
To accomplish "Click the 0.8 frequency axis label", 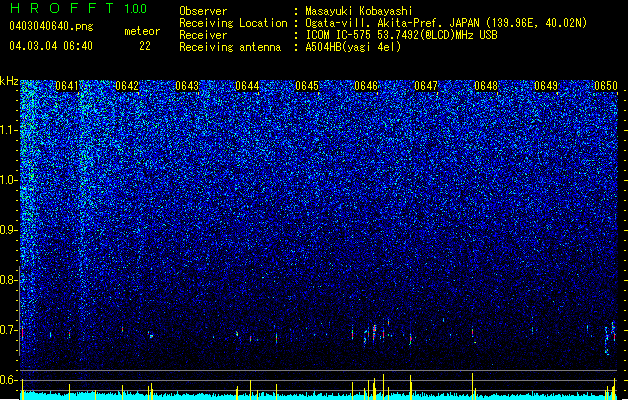I will point(9,280).
